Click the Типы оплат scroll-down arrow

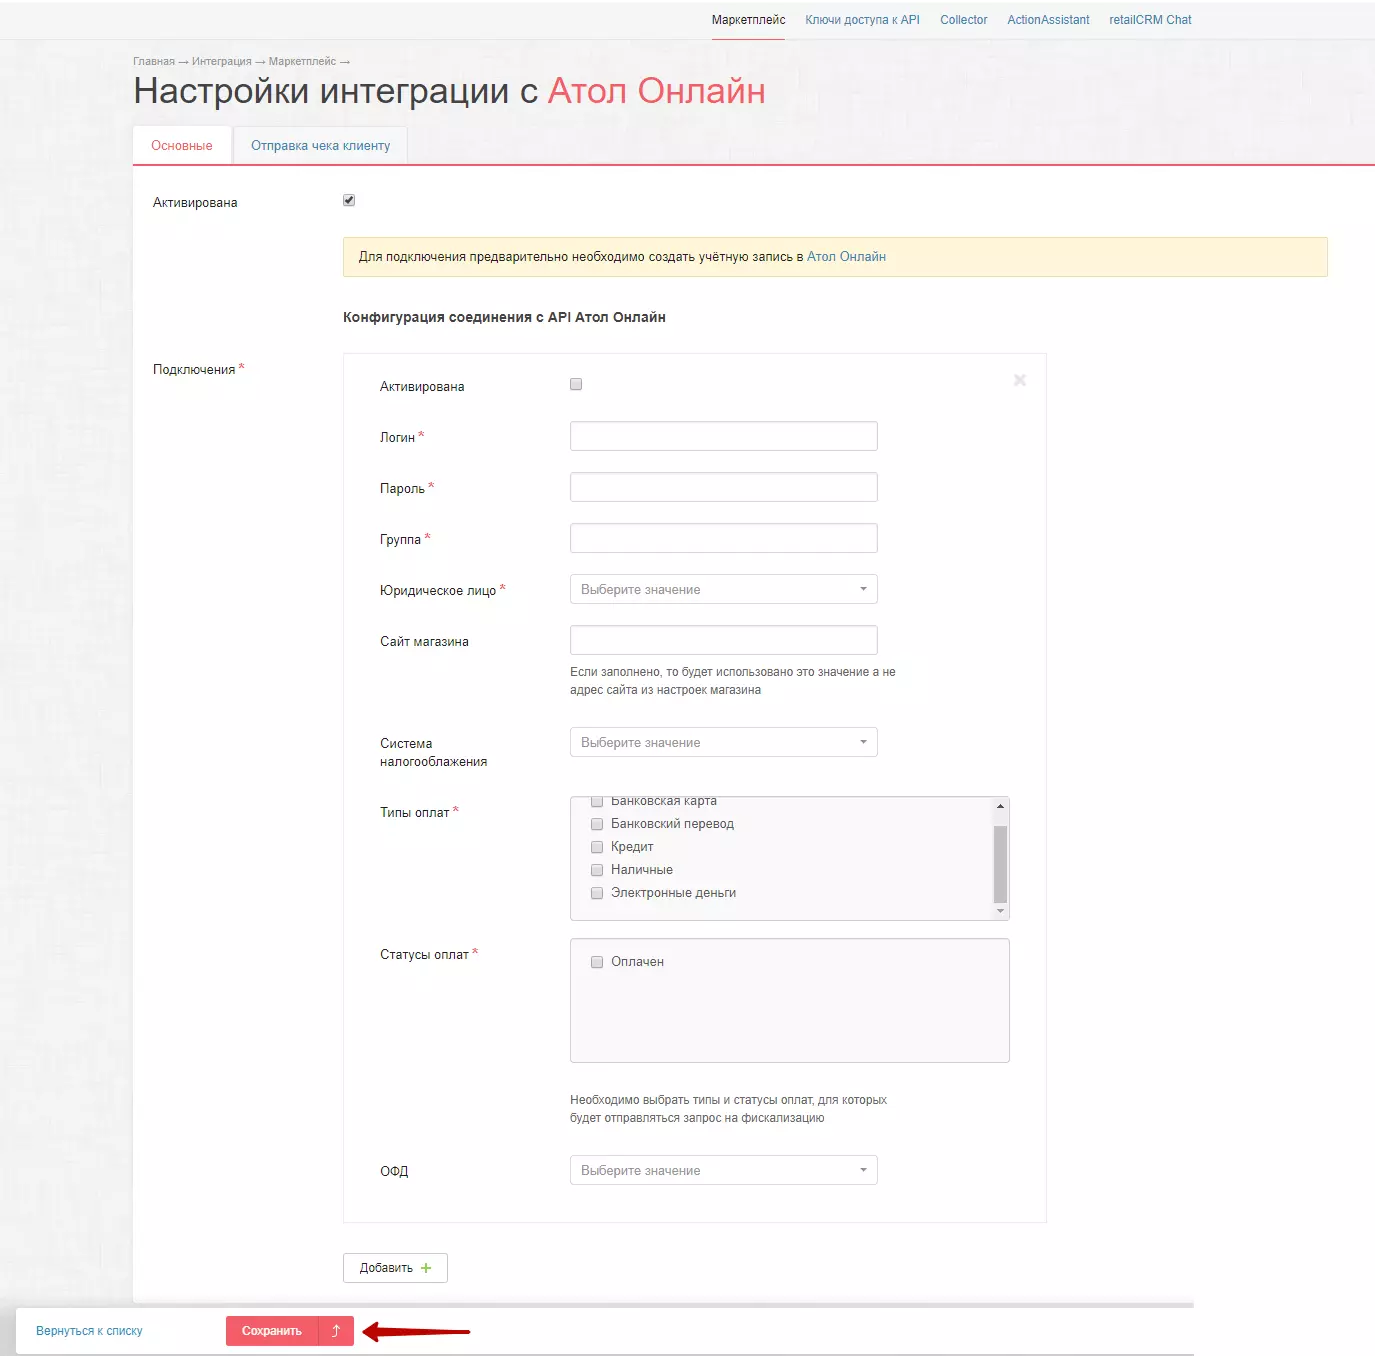point(1000,911)
